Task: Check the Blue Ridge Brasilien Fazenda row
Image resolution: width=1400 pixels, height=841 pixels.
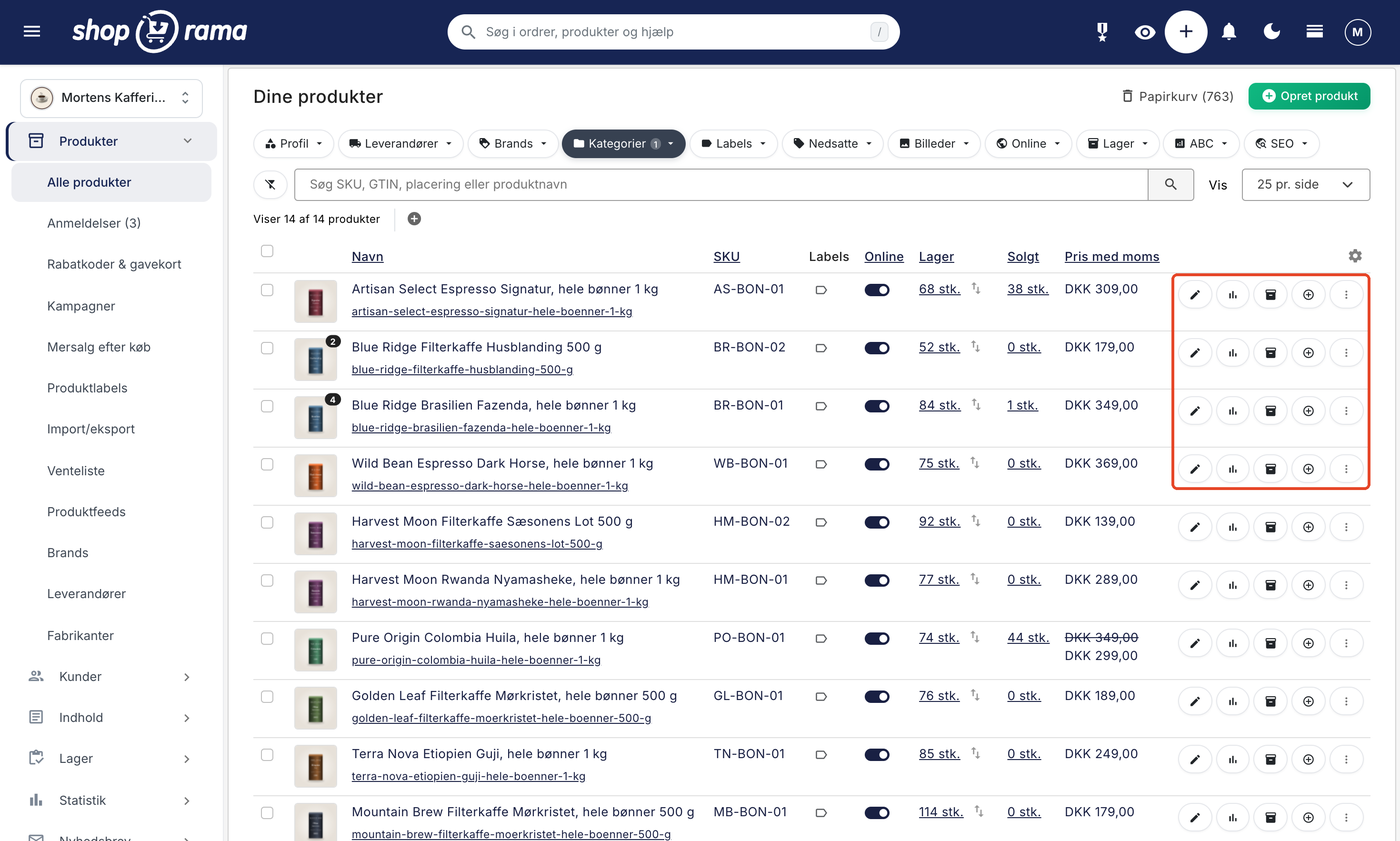Action: coord(267,406)
